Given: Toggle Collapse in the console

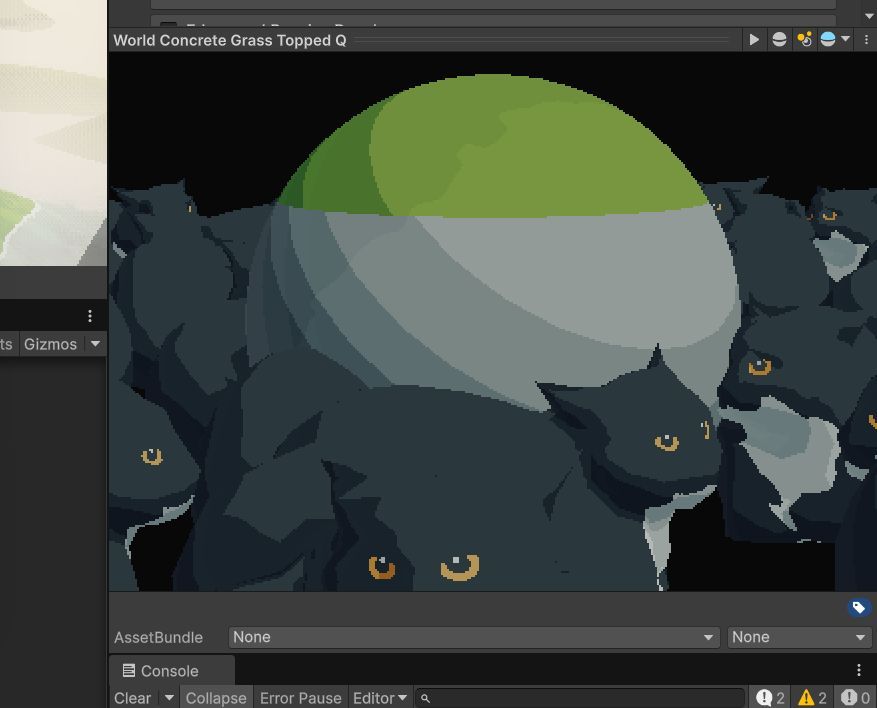Looking at the screenshot, I should coord(216,698).
